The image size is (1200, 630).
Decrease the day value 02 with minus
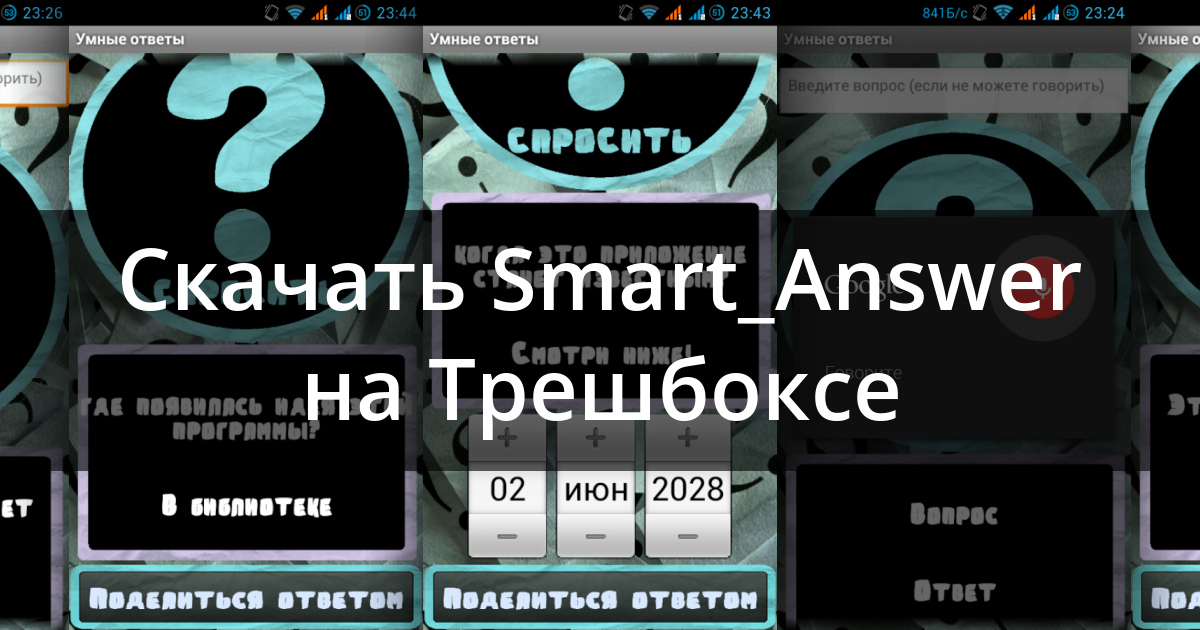[x=507, y=536]
